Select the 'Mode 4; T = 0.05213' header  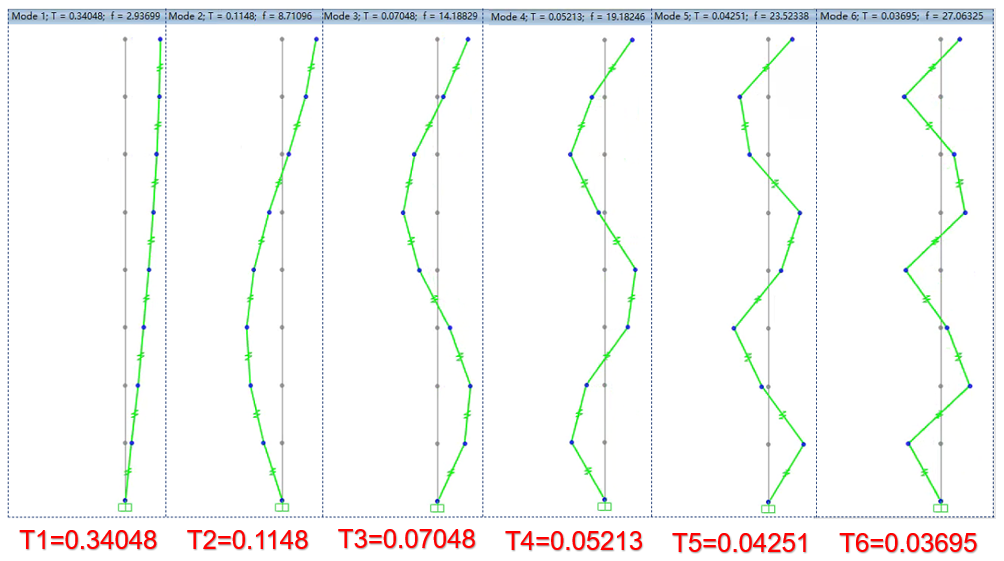tap(567, 17)
